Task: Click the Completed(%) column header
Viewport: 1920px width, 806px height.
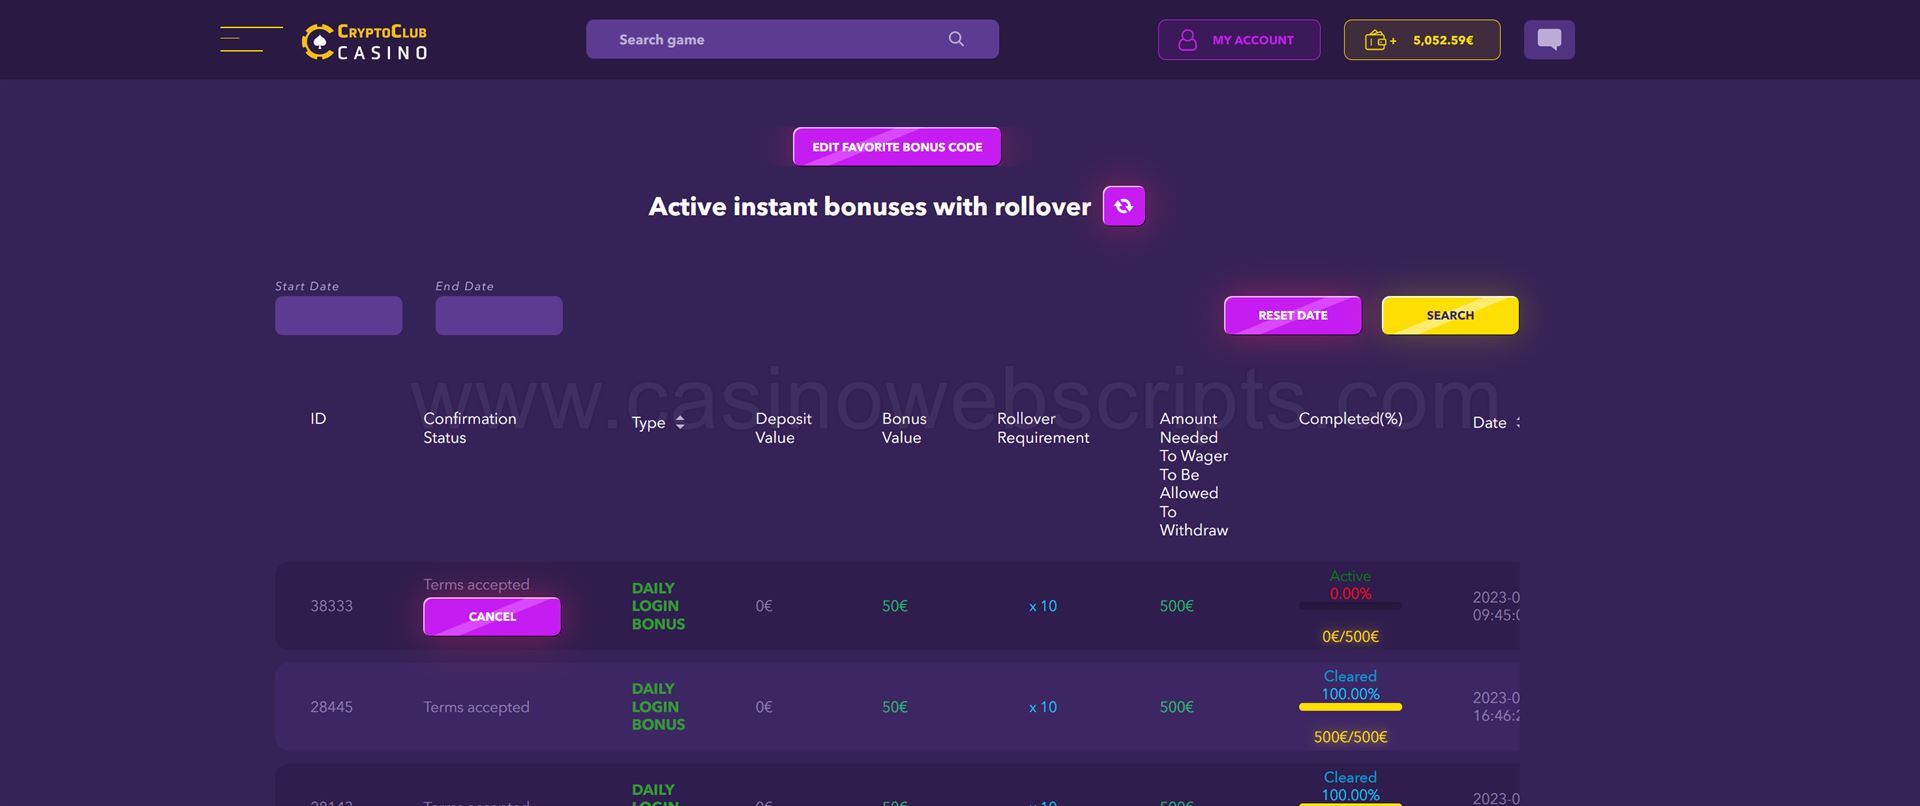Action: coord(1350,418)
